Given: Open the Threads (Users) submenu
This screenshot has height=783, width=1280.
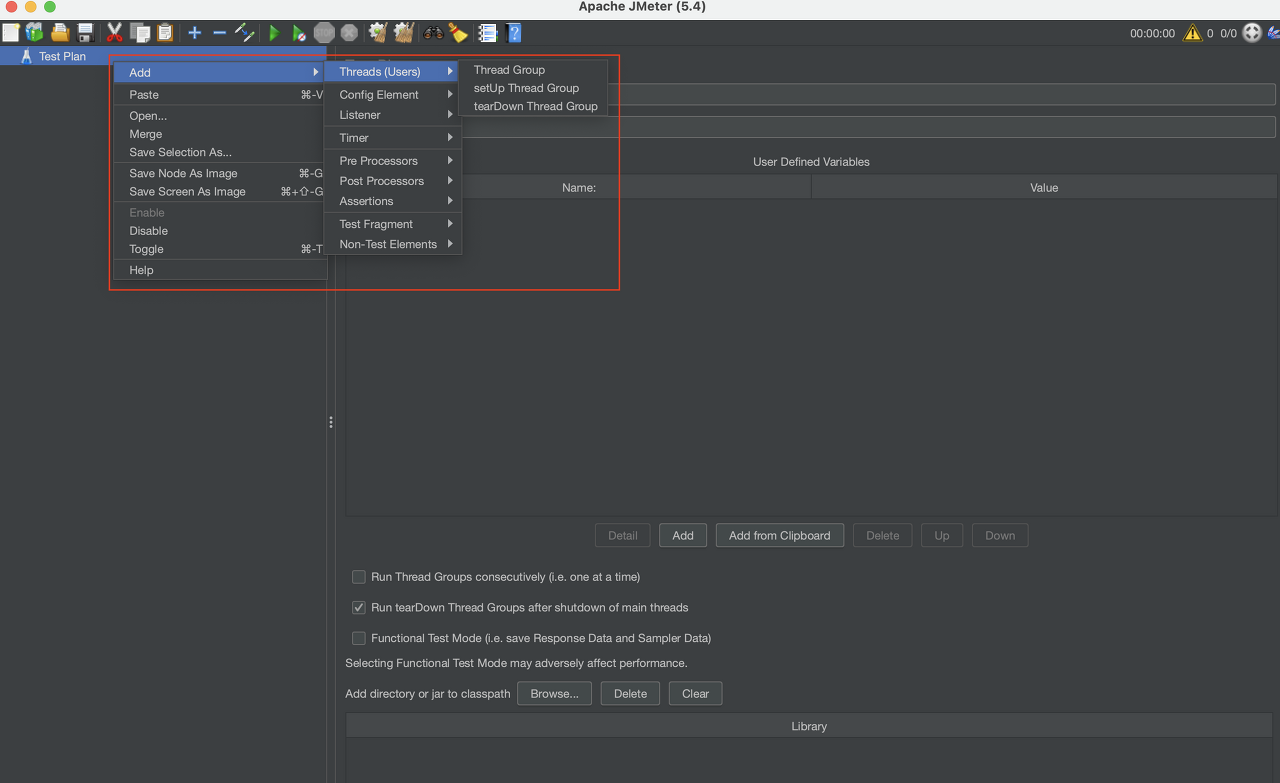Looking at the screenshot, I should coord(393,72).
